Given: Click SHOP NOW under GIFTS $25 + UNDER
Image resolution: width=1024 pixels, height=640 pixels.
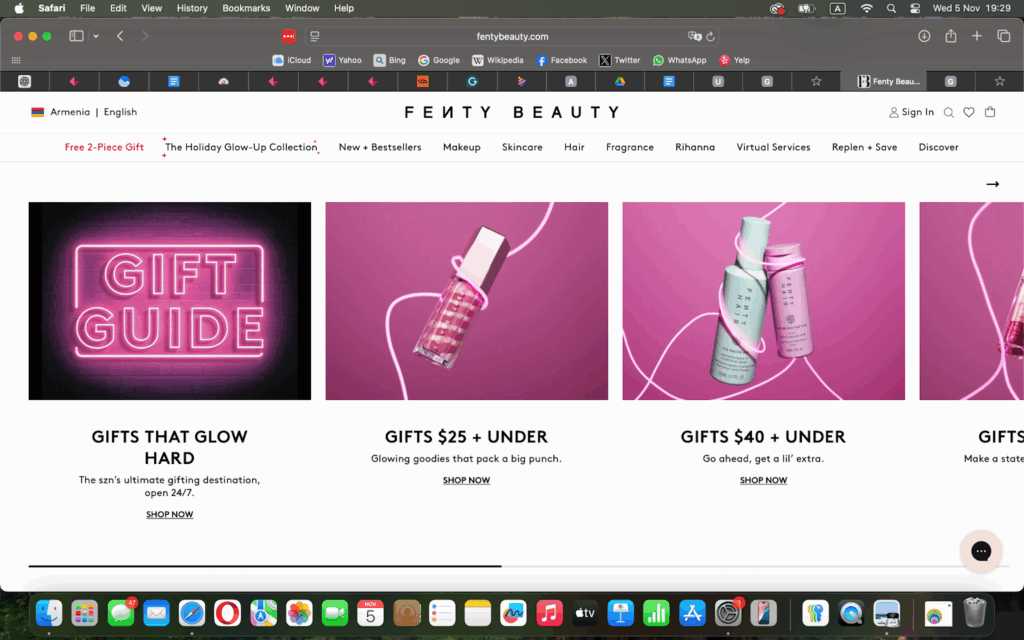Looking at the screenshot, I should [x=466, y=480].
